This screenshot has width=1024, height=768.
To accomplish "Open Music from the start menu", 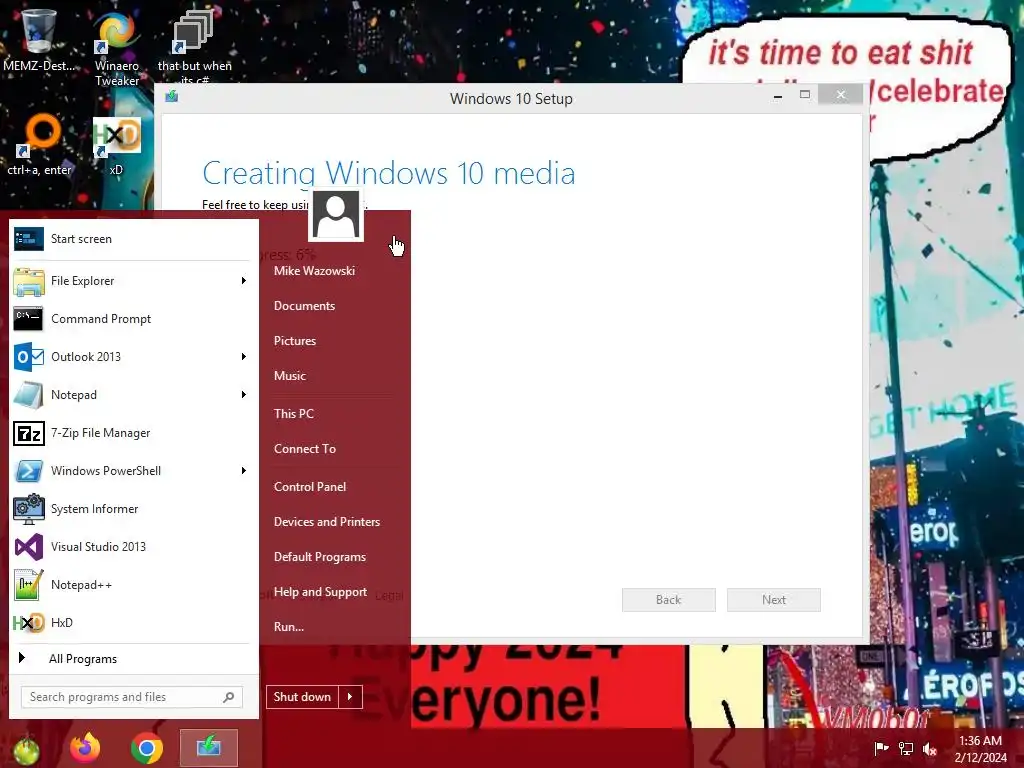I will tap(290, 376).
